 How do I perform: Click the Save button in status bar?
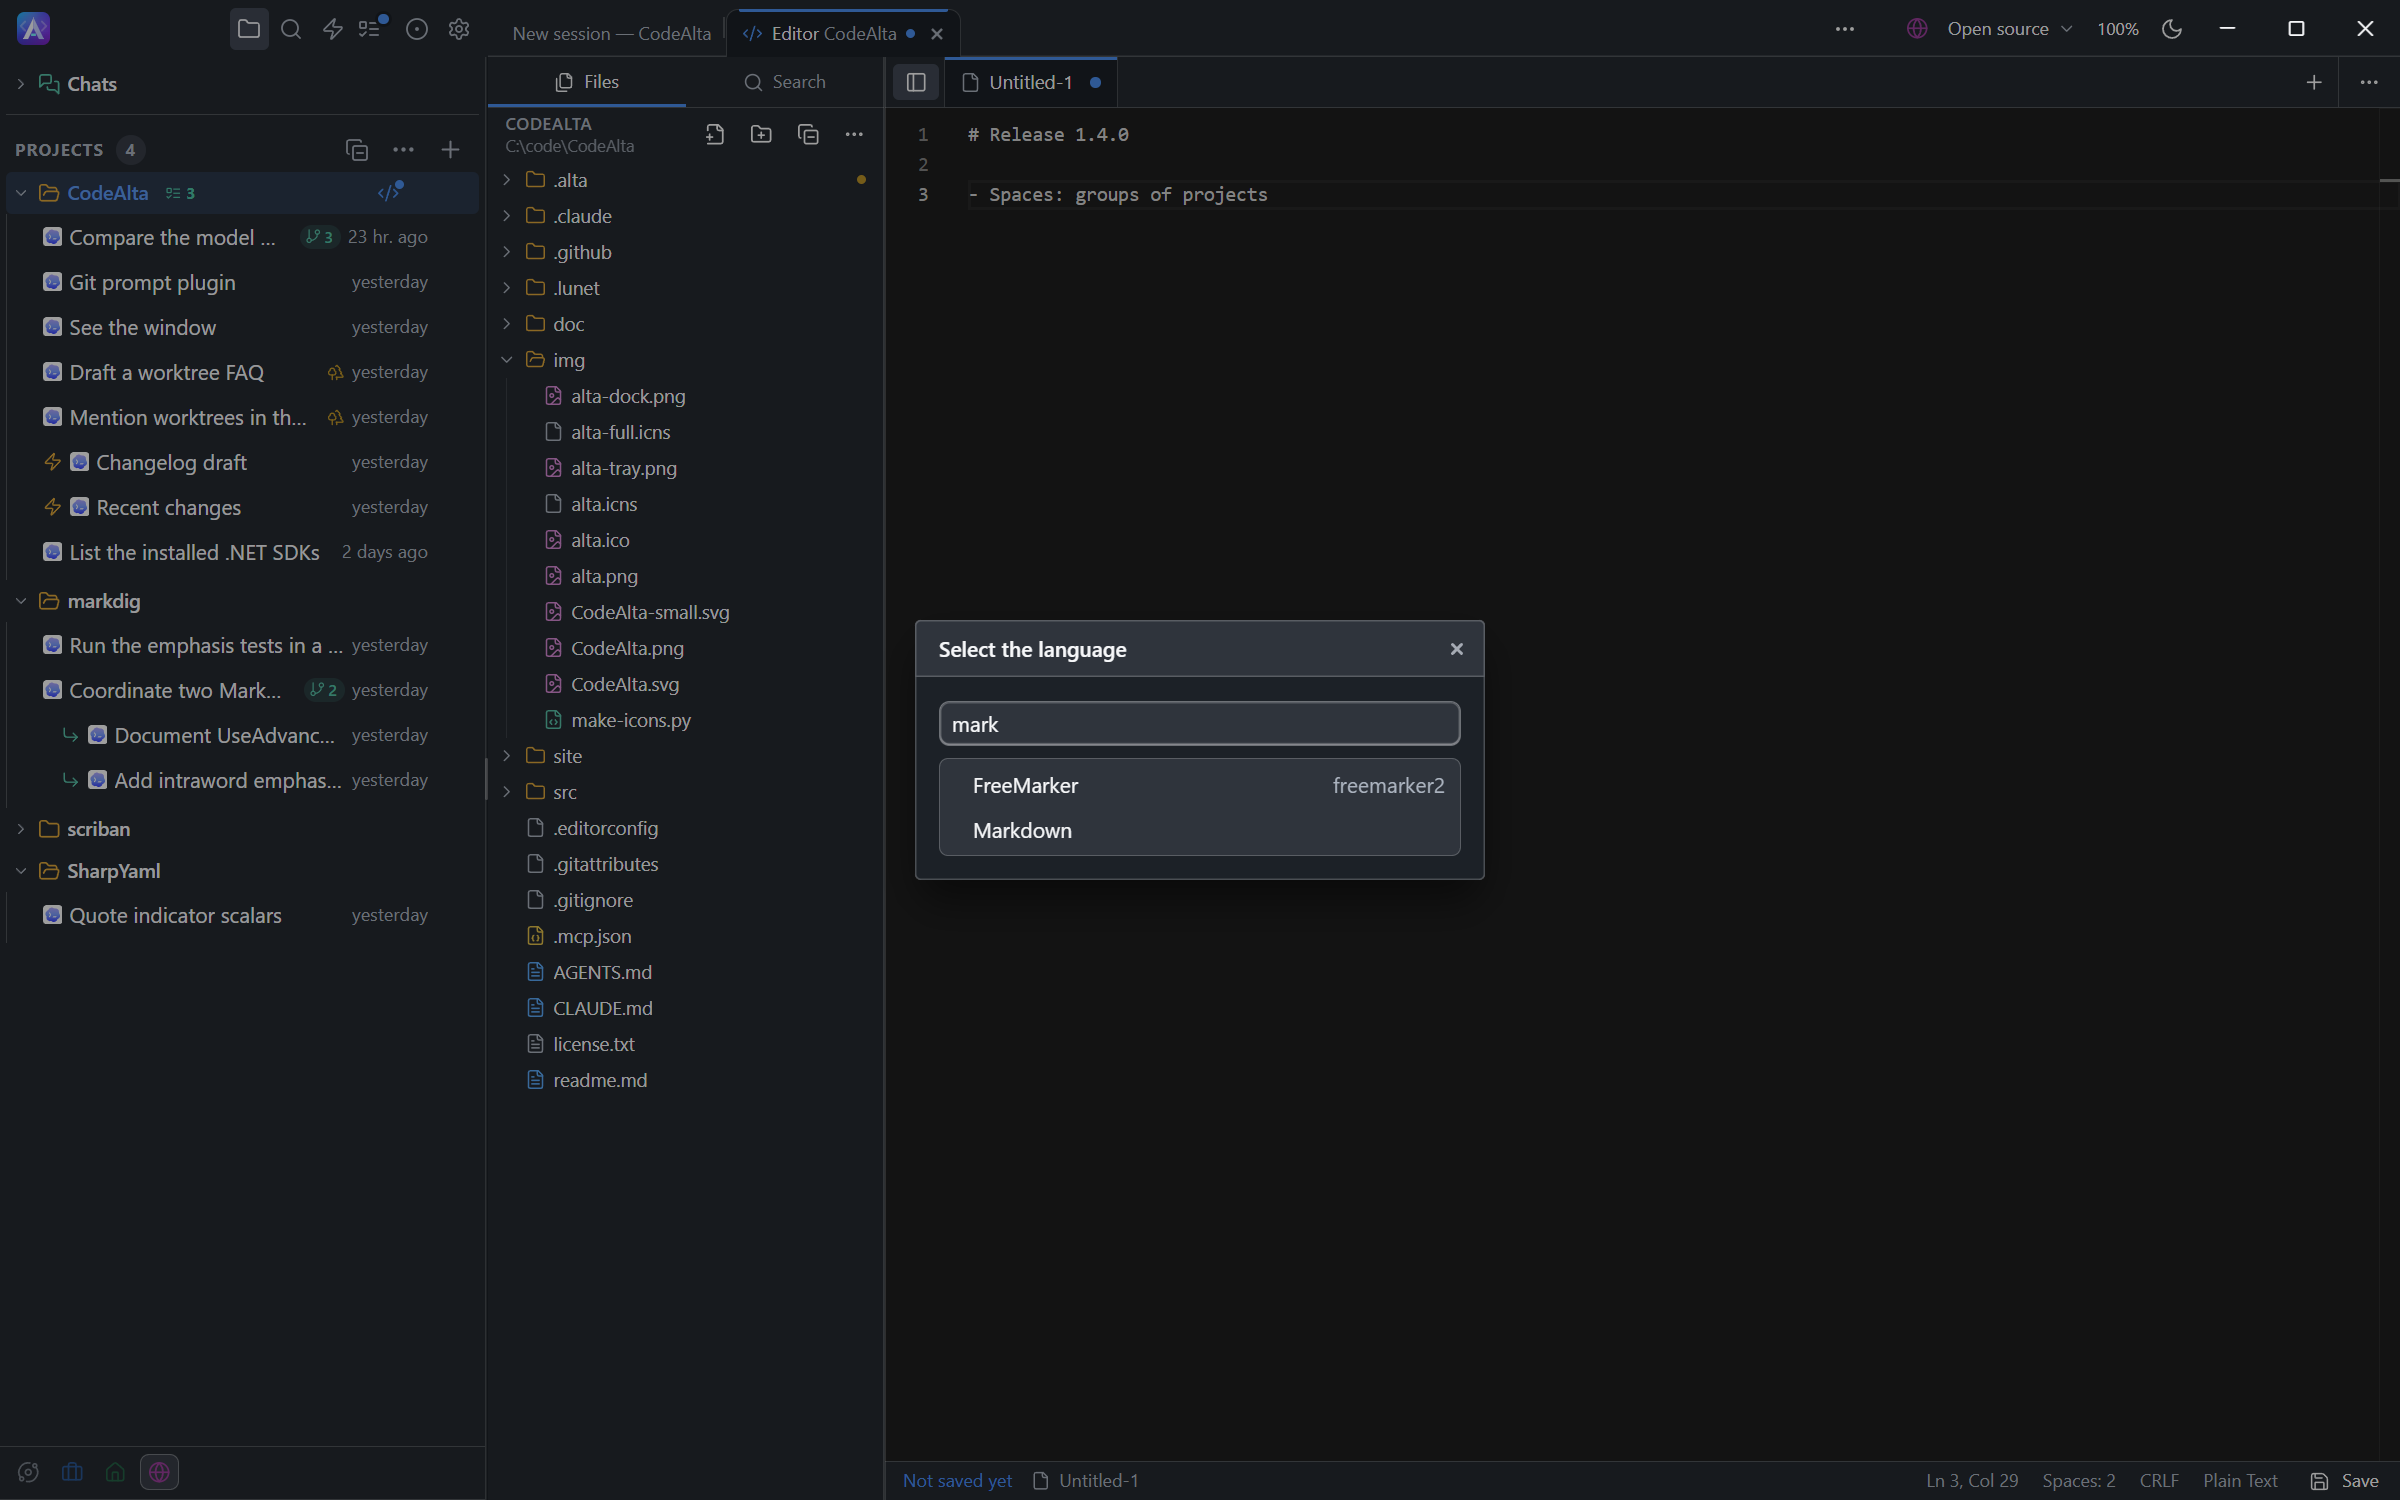(x=2345, y=1481)
